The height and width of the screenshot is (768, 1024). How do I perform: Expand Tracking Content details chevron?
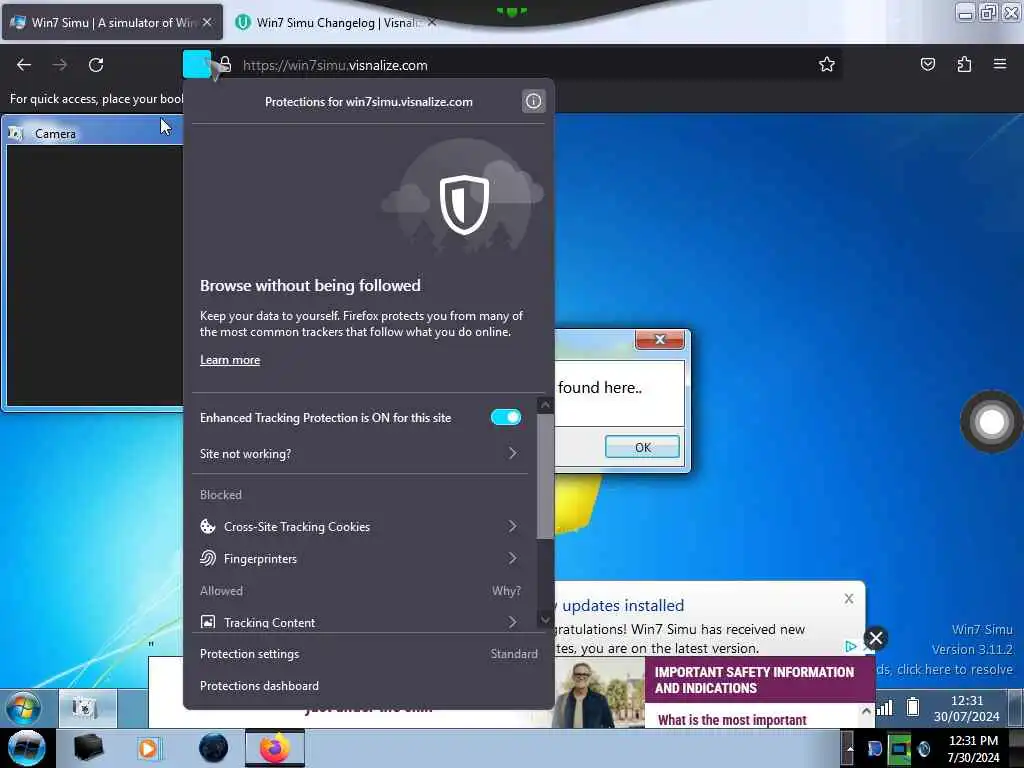pos(513,622)
